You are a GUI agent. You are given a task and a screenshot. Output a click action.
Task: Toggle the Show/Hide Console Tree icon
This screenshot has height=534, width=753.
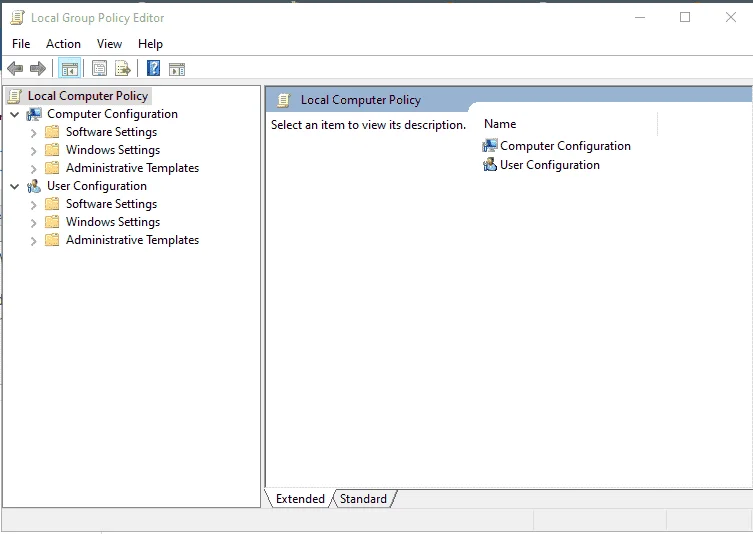[70, 69]
